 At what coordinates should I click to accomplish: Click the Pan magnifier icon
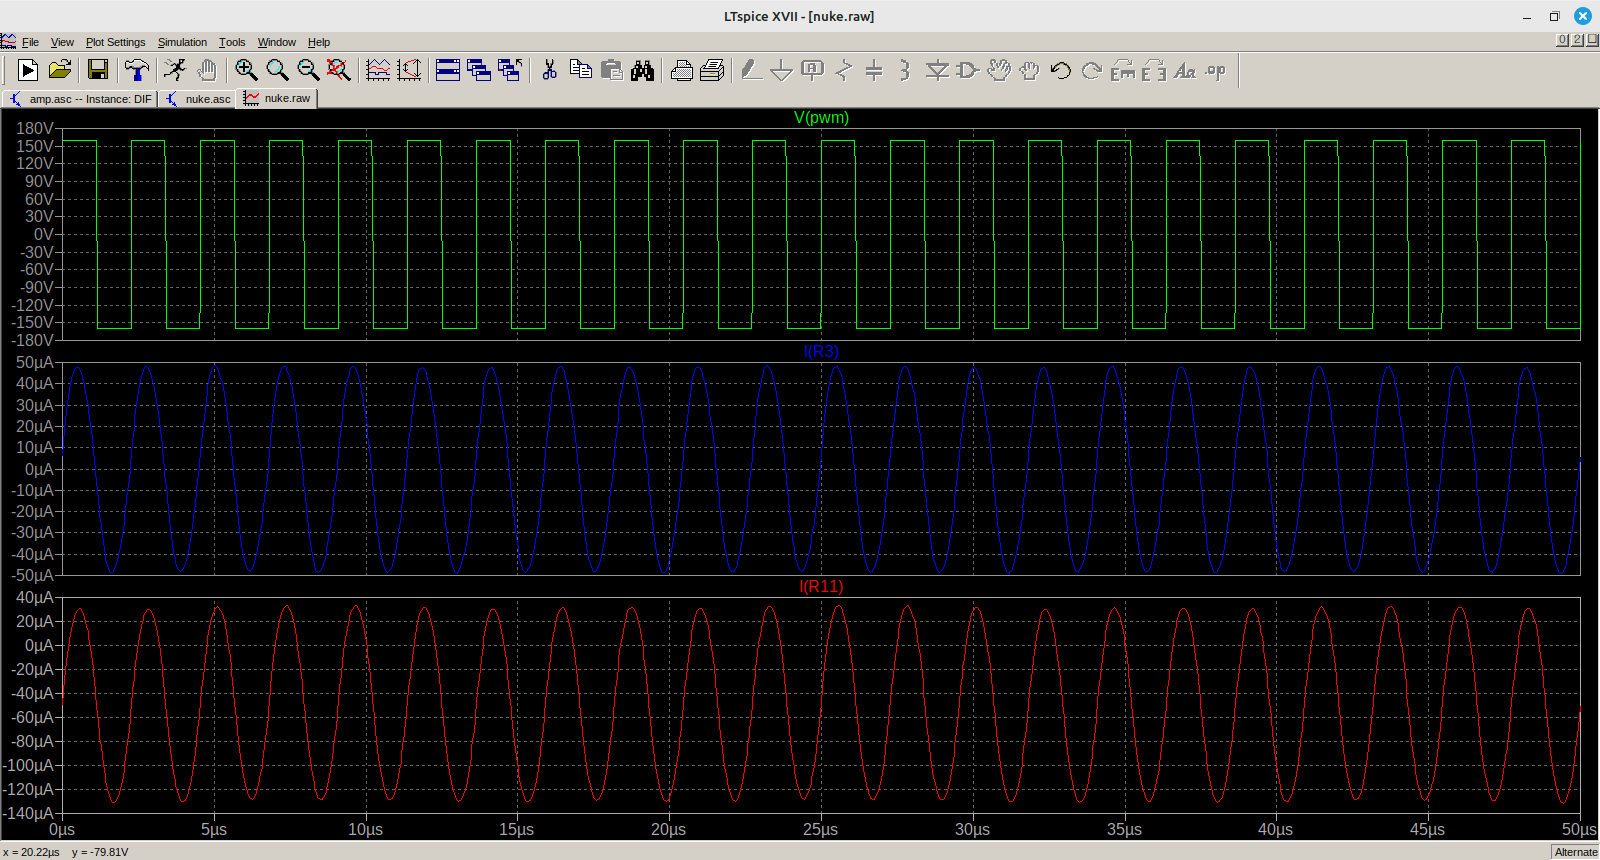point(277,70)
